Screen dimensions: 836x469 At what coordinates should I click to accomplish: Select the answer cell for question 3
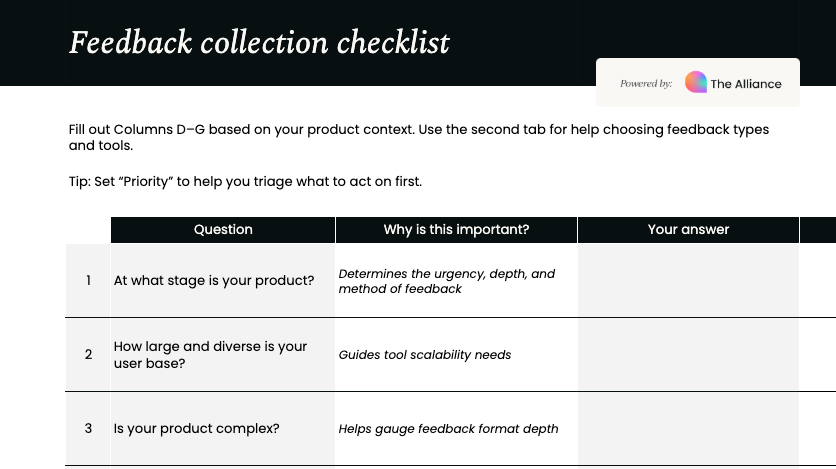pyautogui.click(x=688, y=429)
